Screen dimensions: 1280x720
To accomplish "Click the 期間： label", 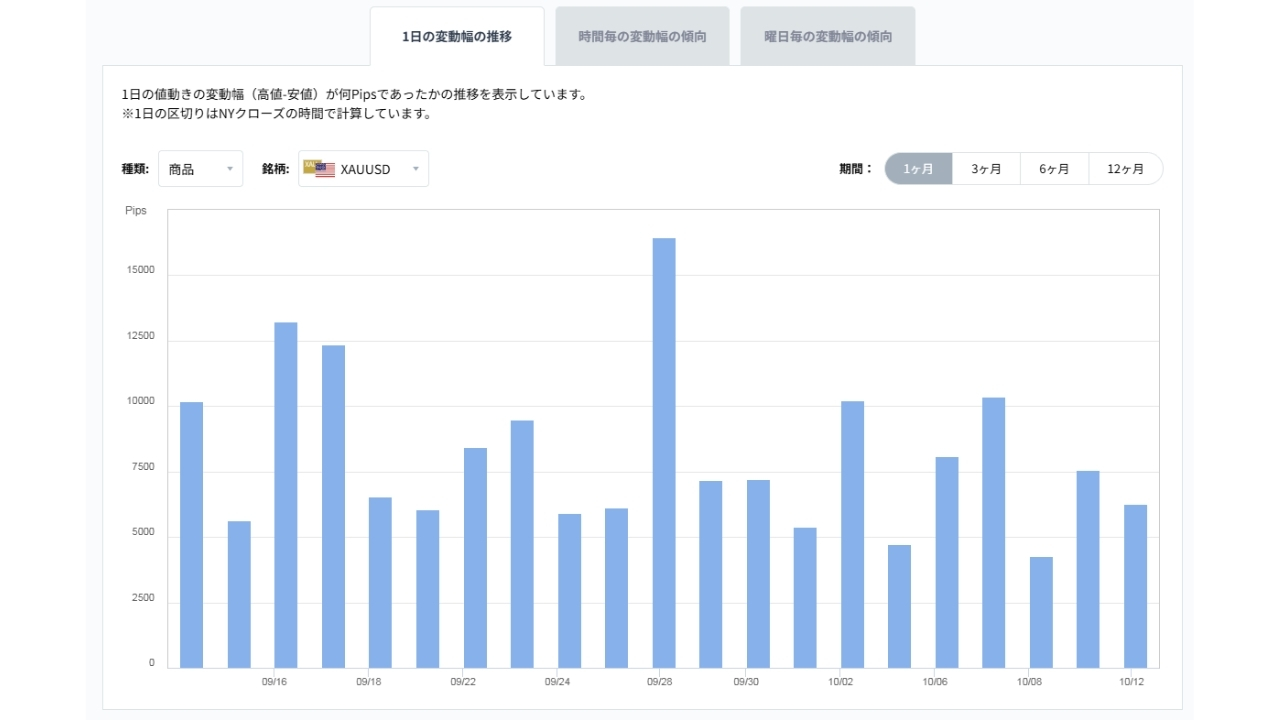I will pyautogui.click(x=856, y=169).
